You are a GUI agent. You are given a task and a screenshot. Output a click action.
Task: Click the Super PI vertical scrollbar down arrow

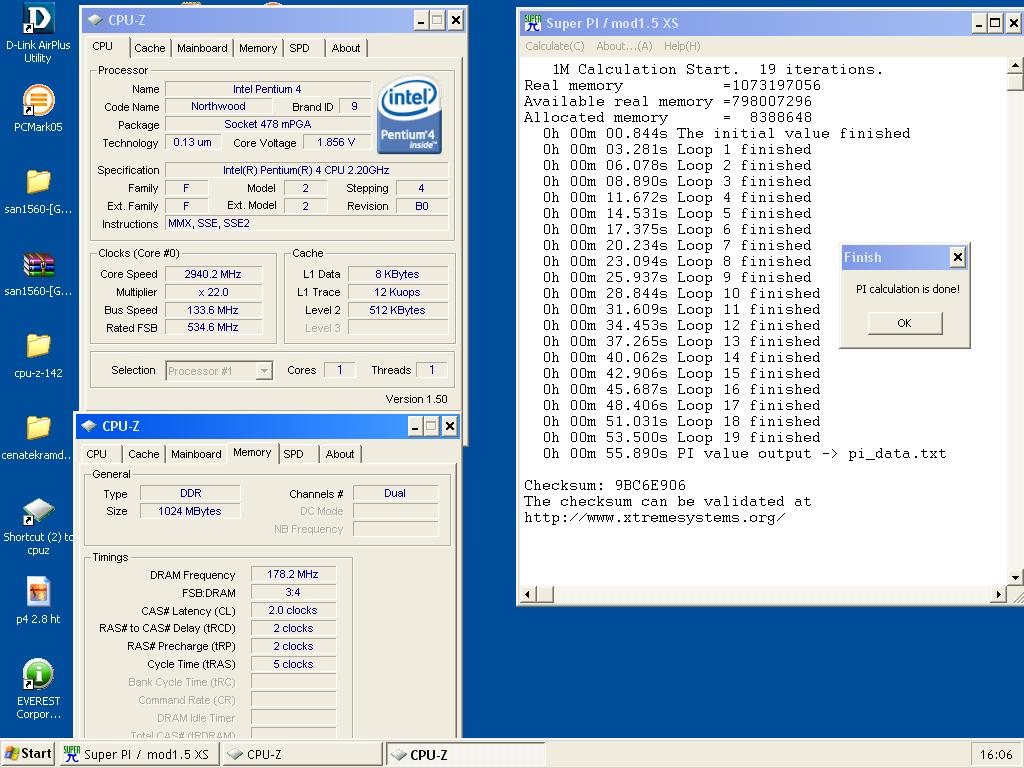coord(1015,577)
